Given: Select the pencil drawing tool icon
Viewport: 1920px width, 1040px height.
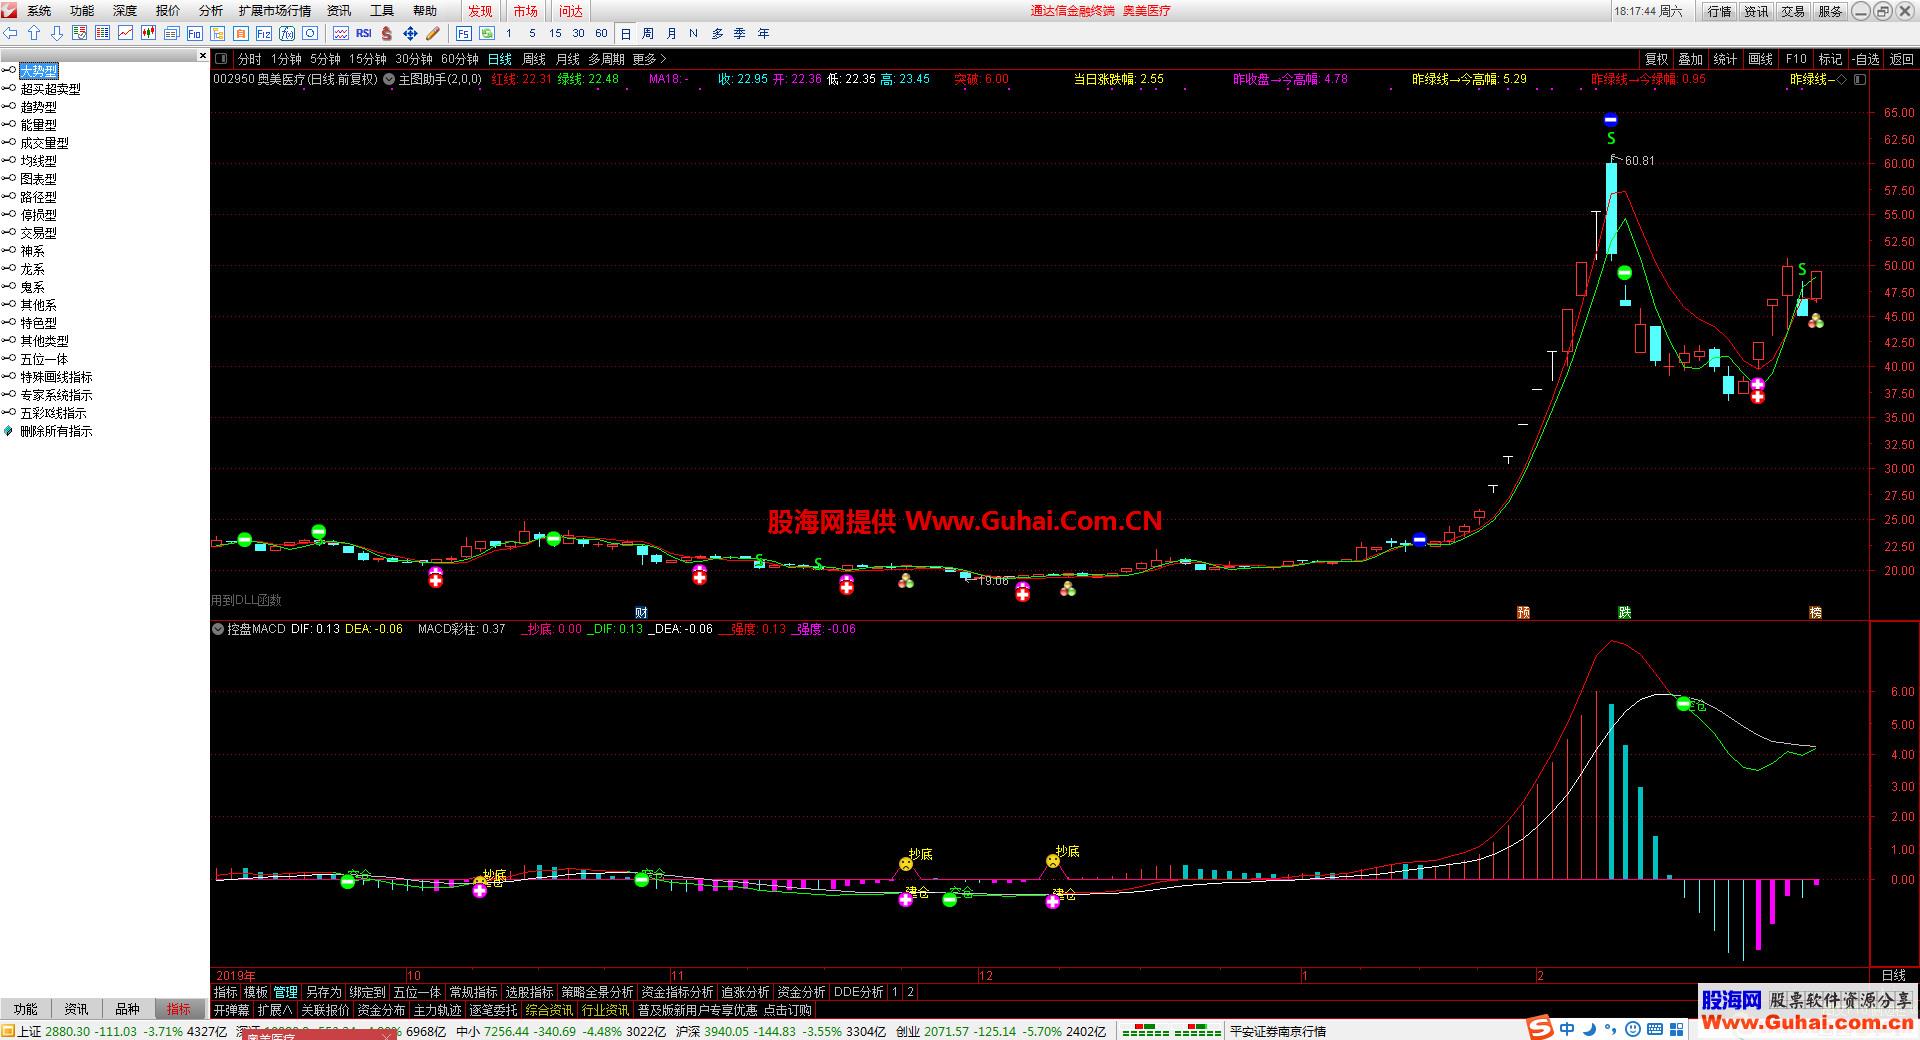Looking at the screenshot, I should (x=433, y=33).
